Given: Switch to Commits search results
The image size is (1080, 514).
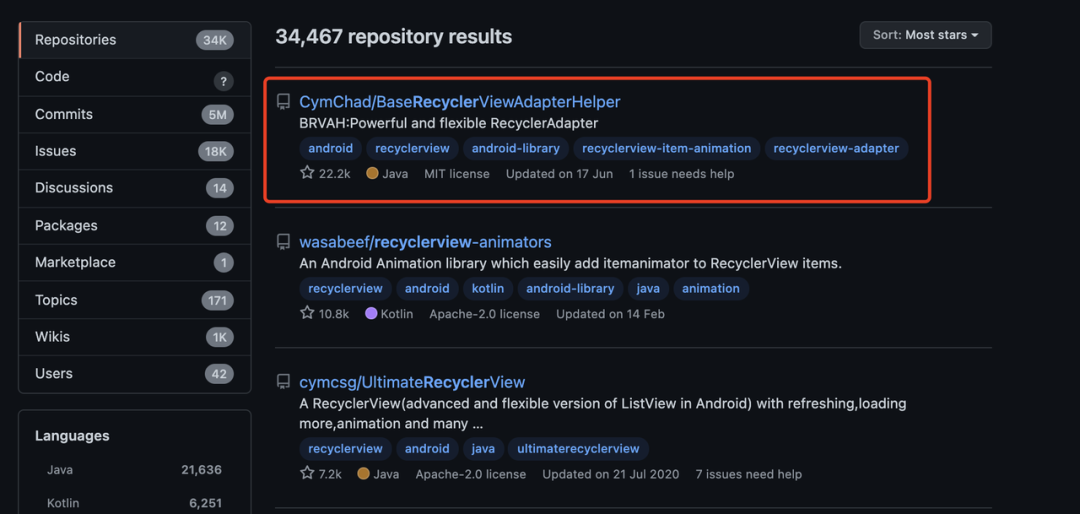Looking at the screenshot, I should pyautogui.click(x=64, y=114).
